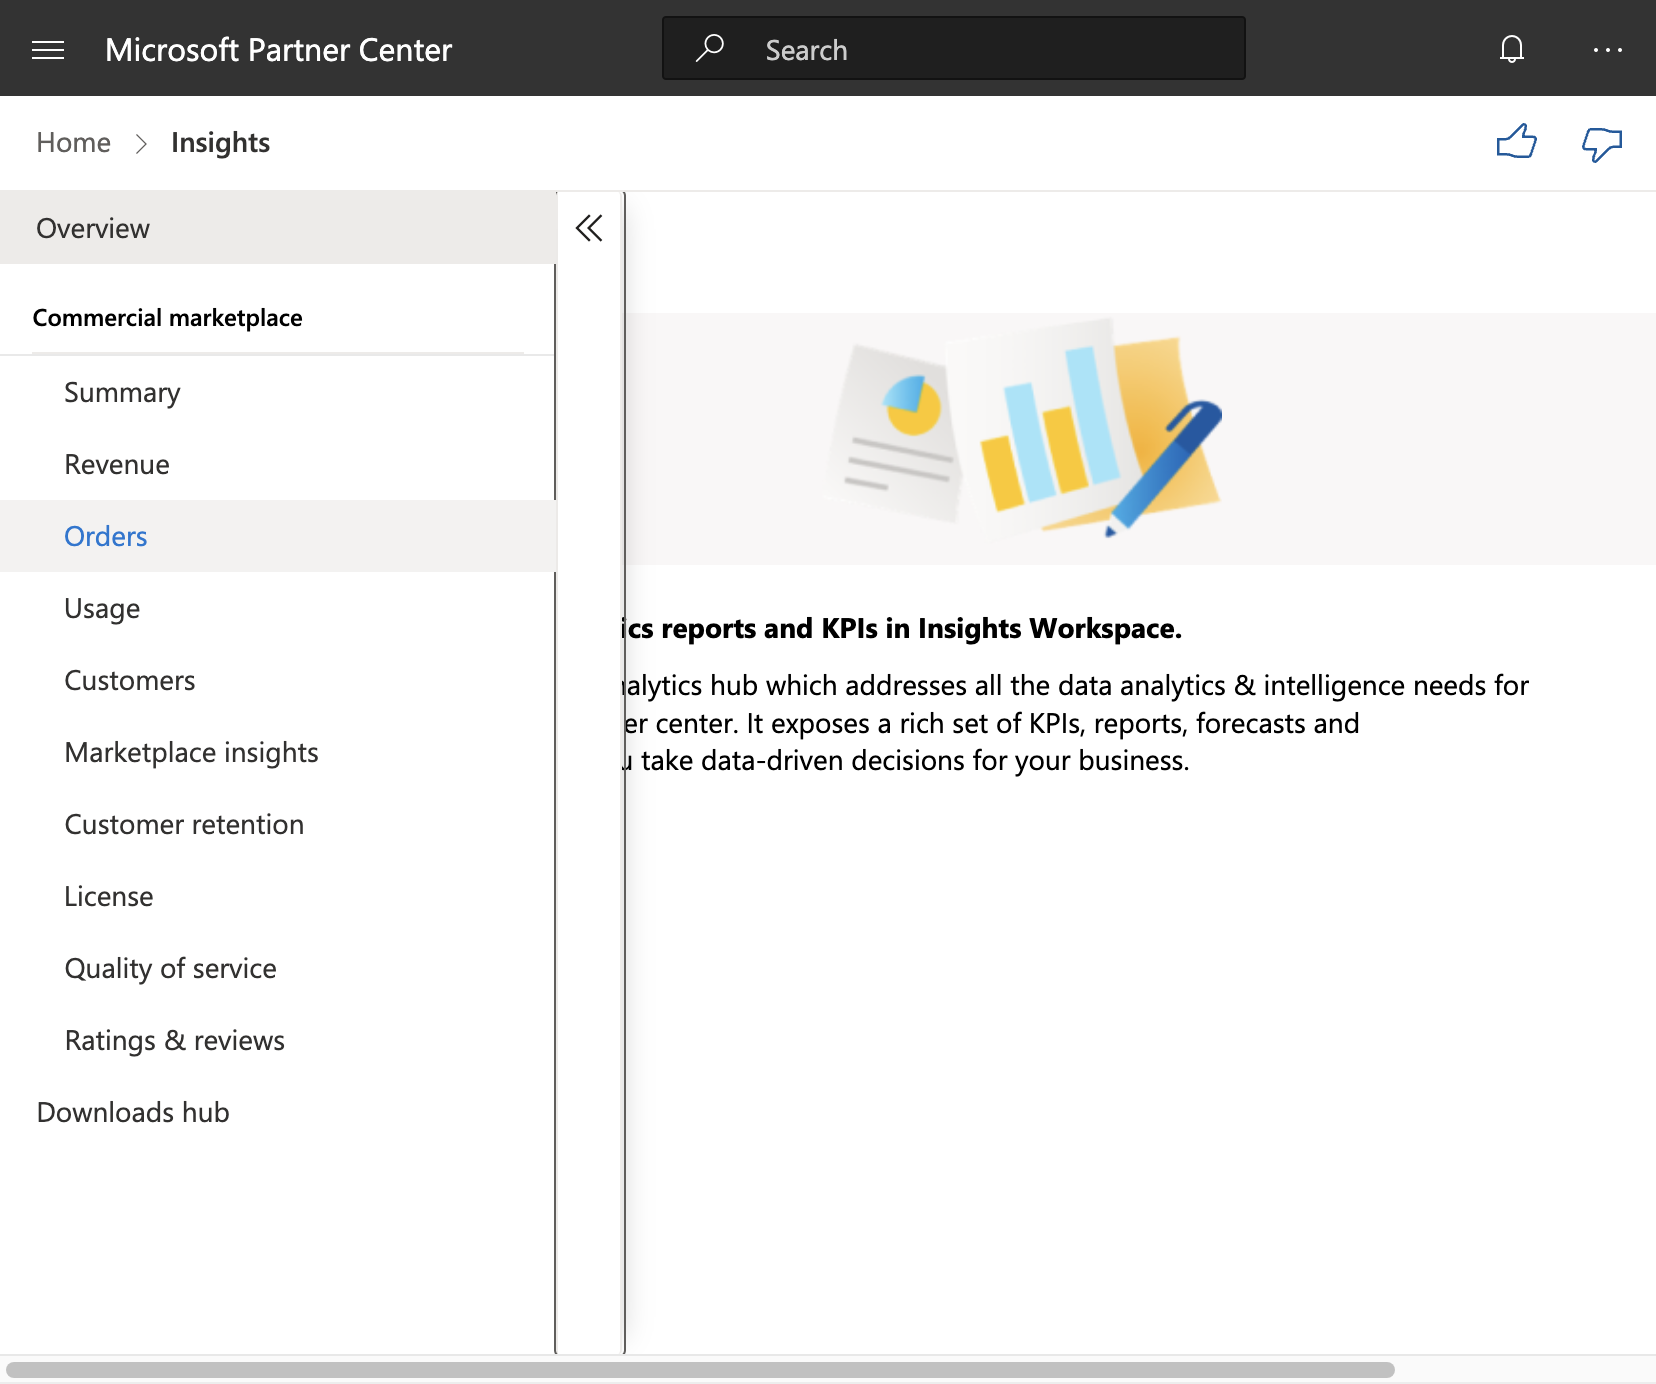Give thumbs down feedback
The height and width of the screenshot is (1384, 1656).
click(x=1602, y=144)
